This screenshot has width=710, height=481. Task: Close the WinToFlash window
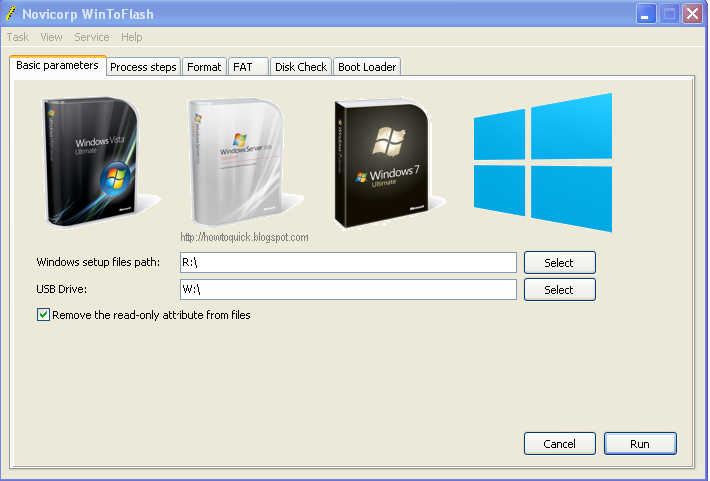click(x=692, y=14)
